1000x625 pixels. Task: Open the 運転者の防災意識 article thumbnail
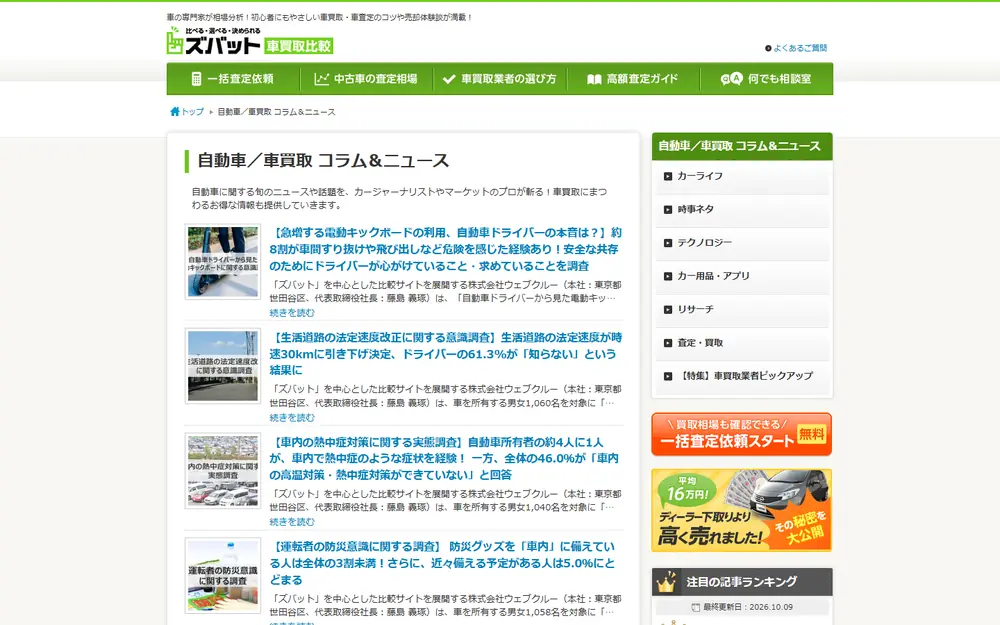click(223, 575)
